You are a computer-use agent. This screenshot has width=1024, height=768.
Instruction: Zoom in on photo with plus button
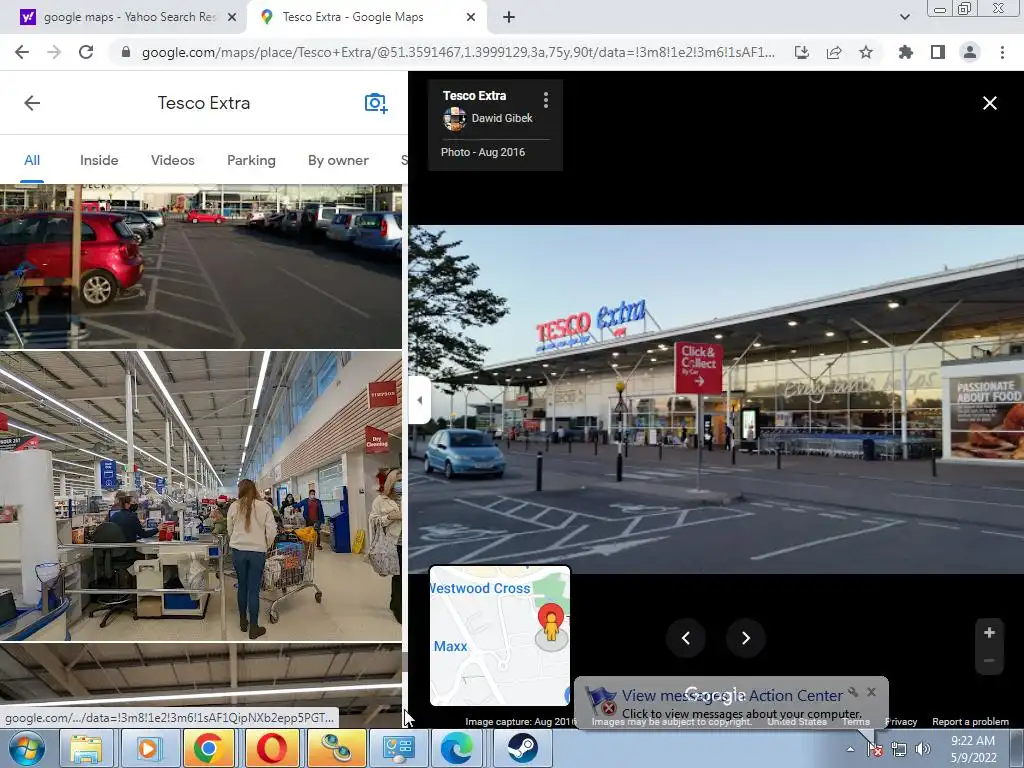coord(989,632)
